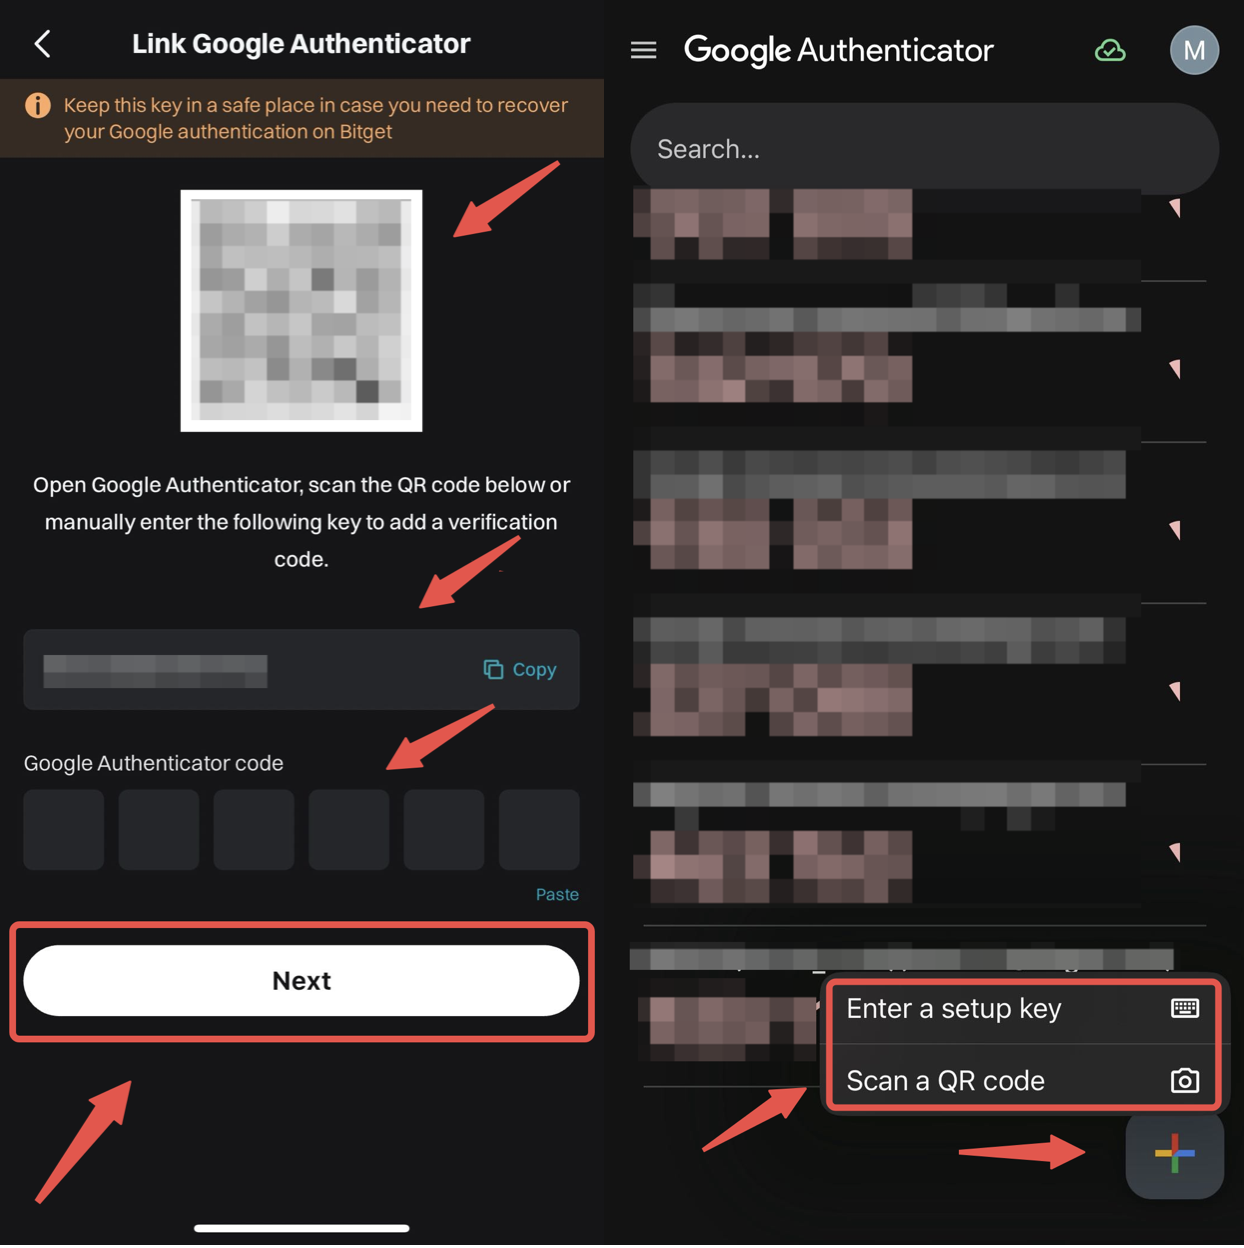Choose Scan a QR code
1244x1248 pixels.
1022,1080
